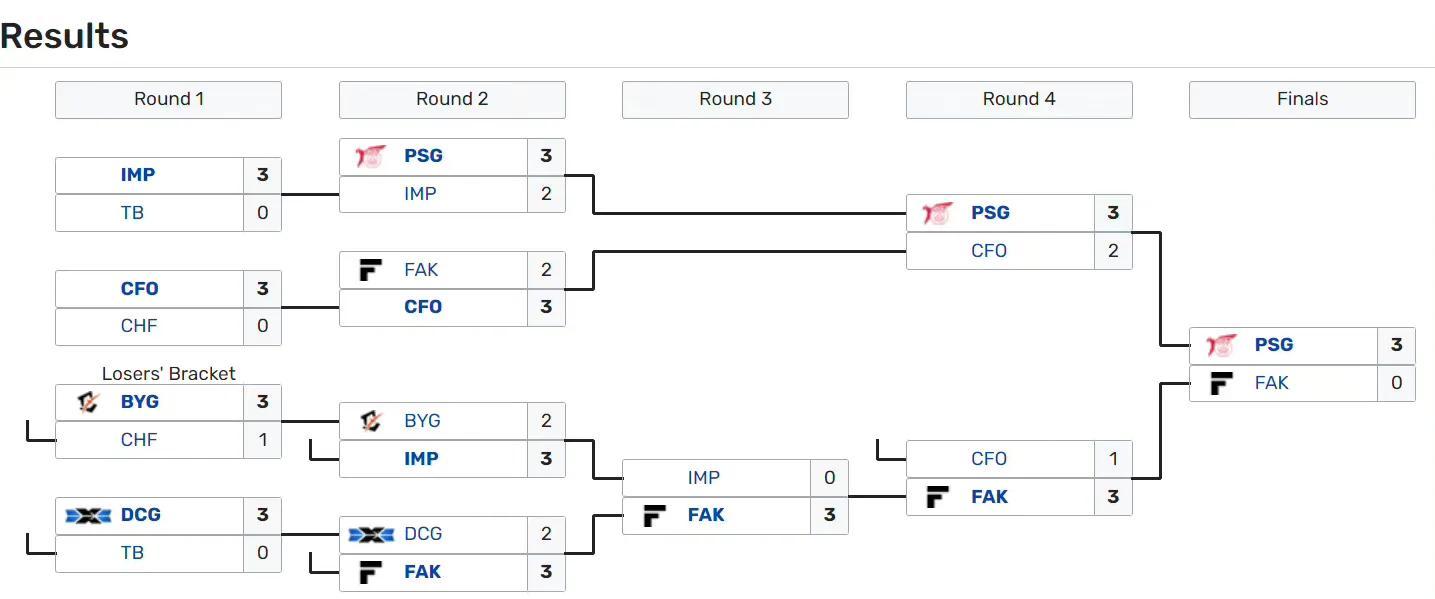Click the PSG logo in Round 4
1435x599 pixels.
(x=937, y=213)
